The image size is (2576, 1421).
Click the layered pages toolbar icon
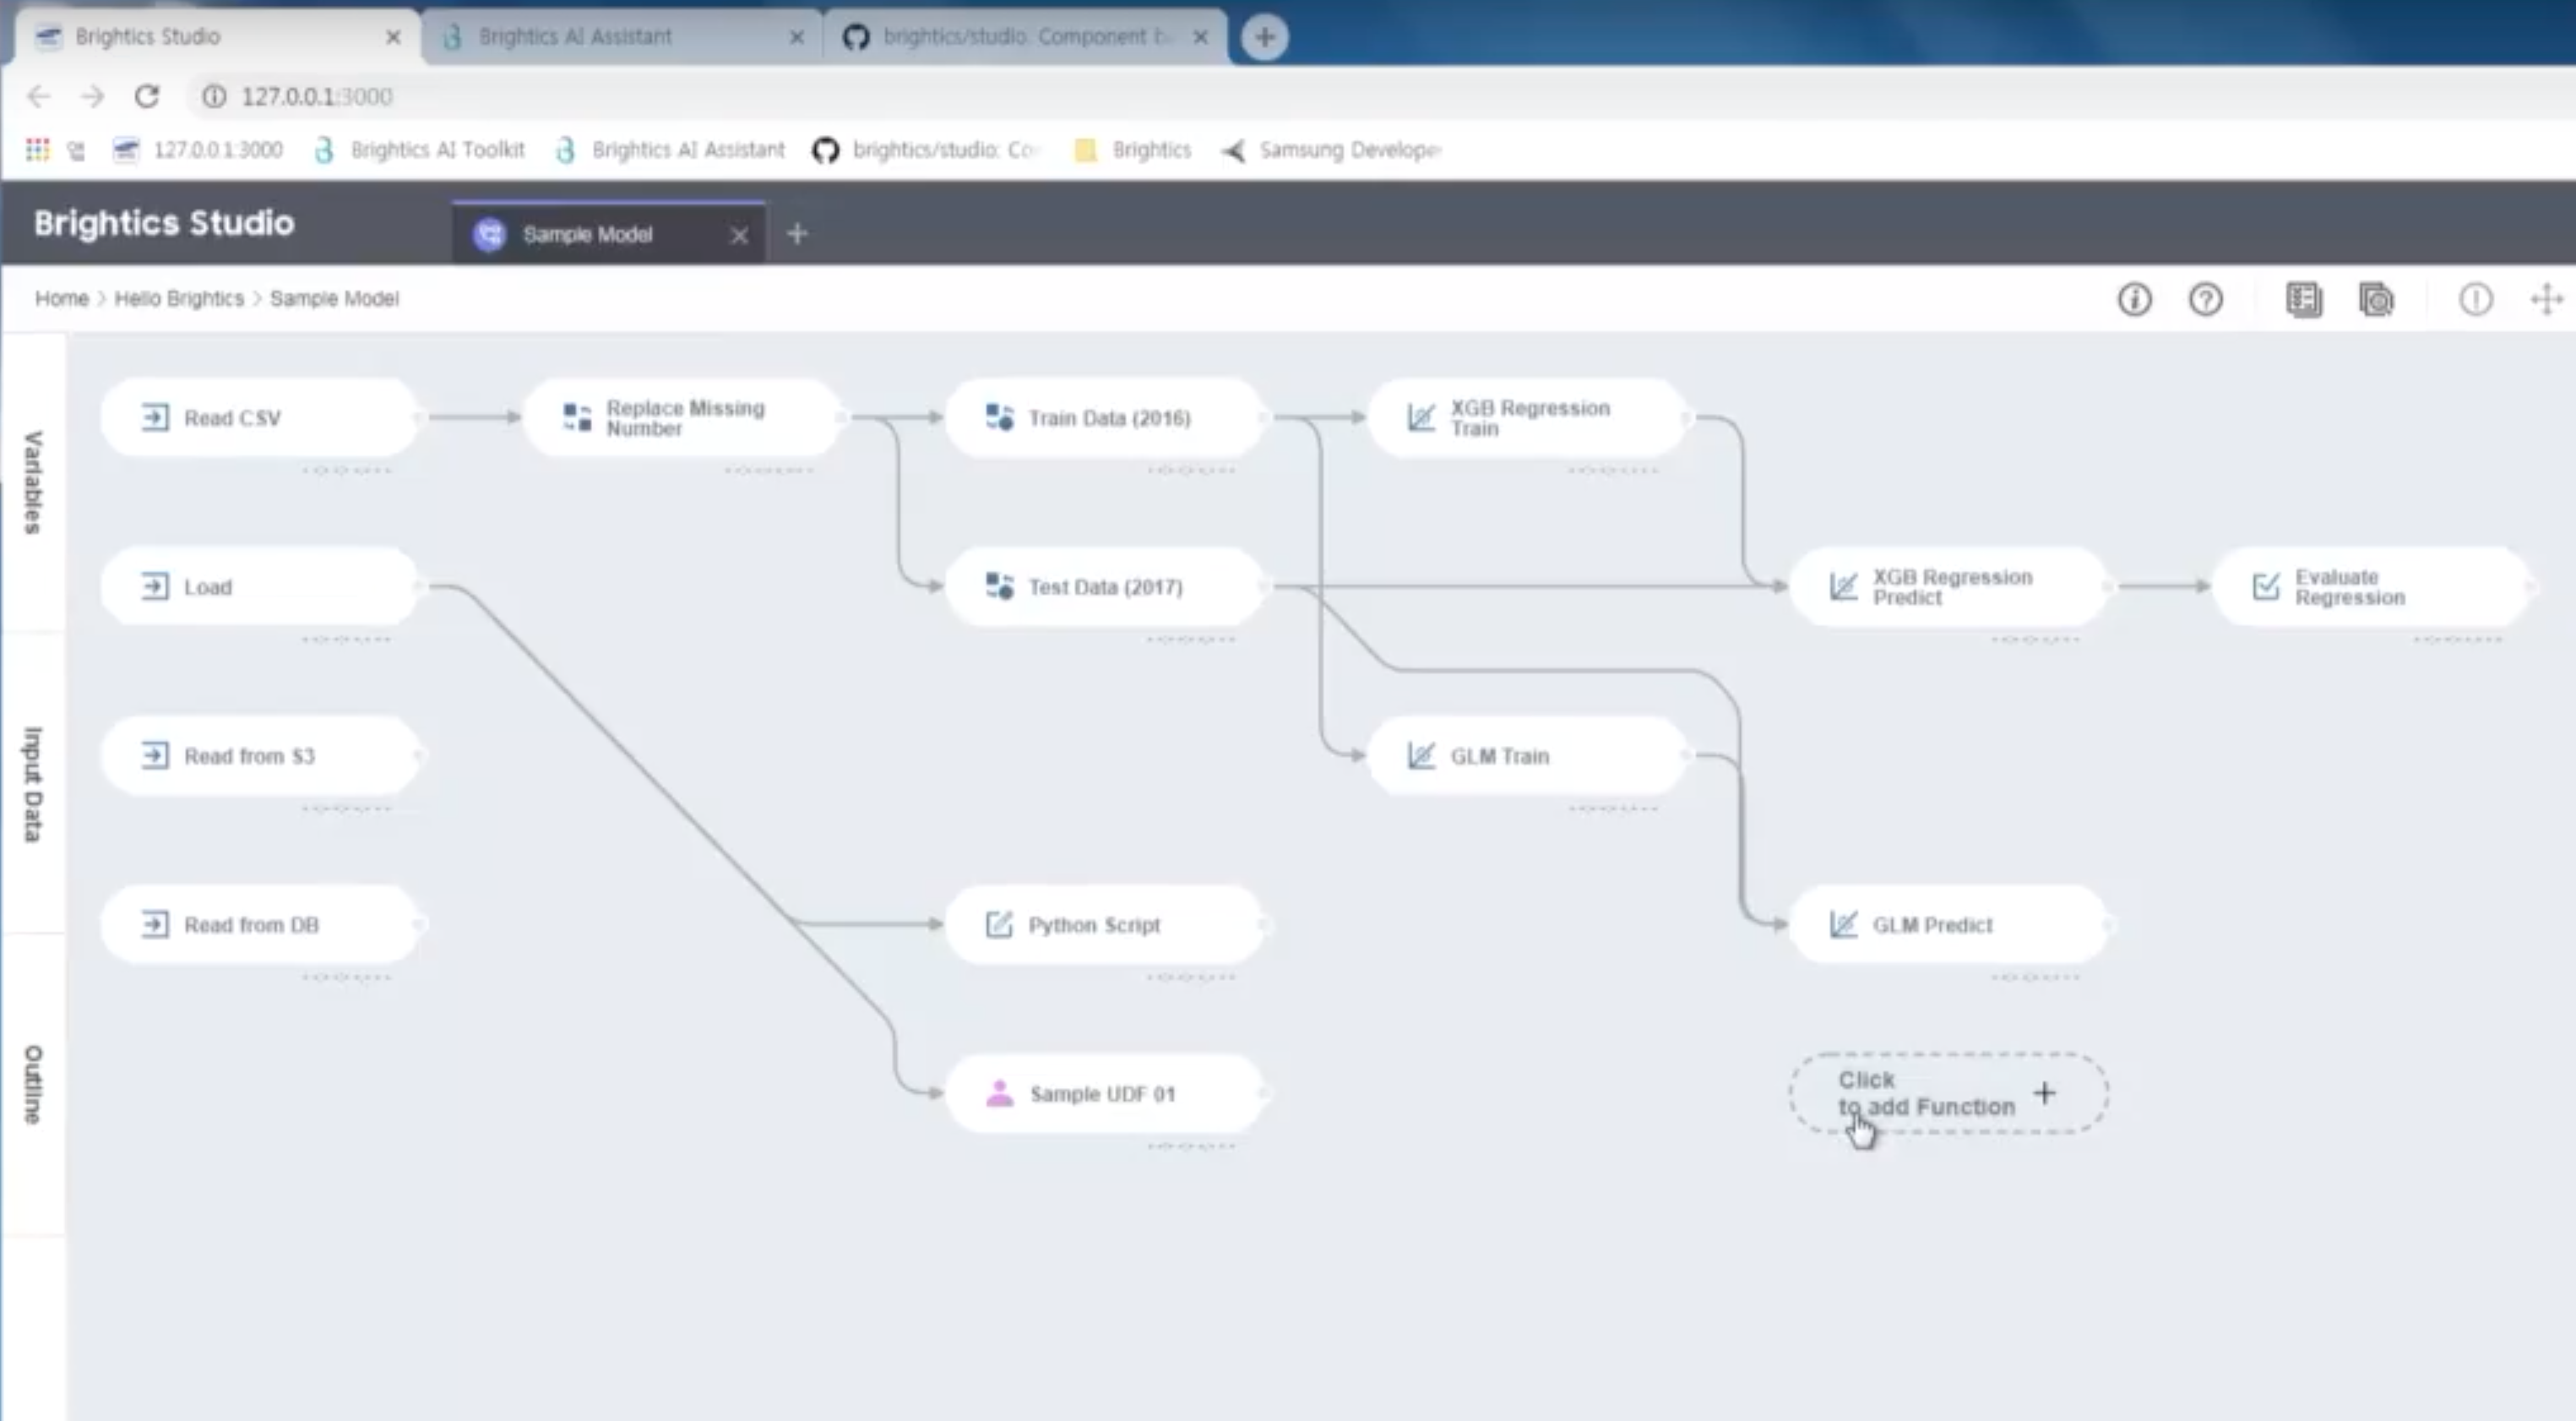point(2376,299)
